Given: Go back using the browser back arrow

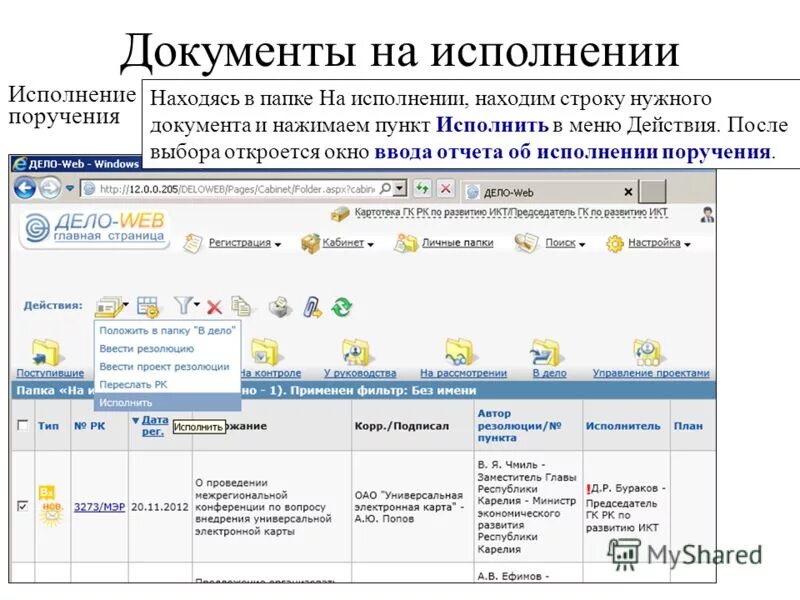Looking at the screenshot, I should point(24,189).
